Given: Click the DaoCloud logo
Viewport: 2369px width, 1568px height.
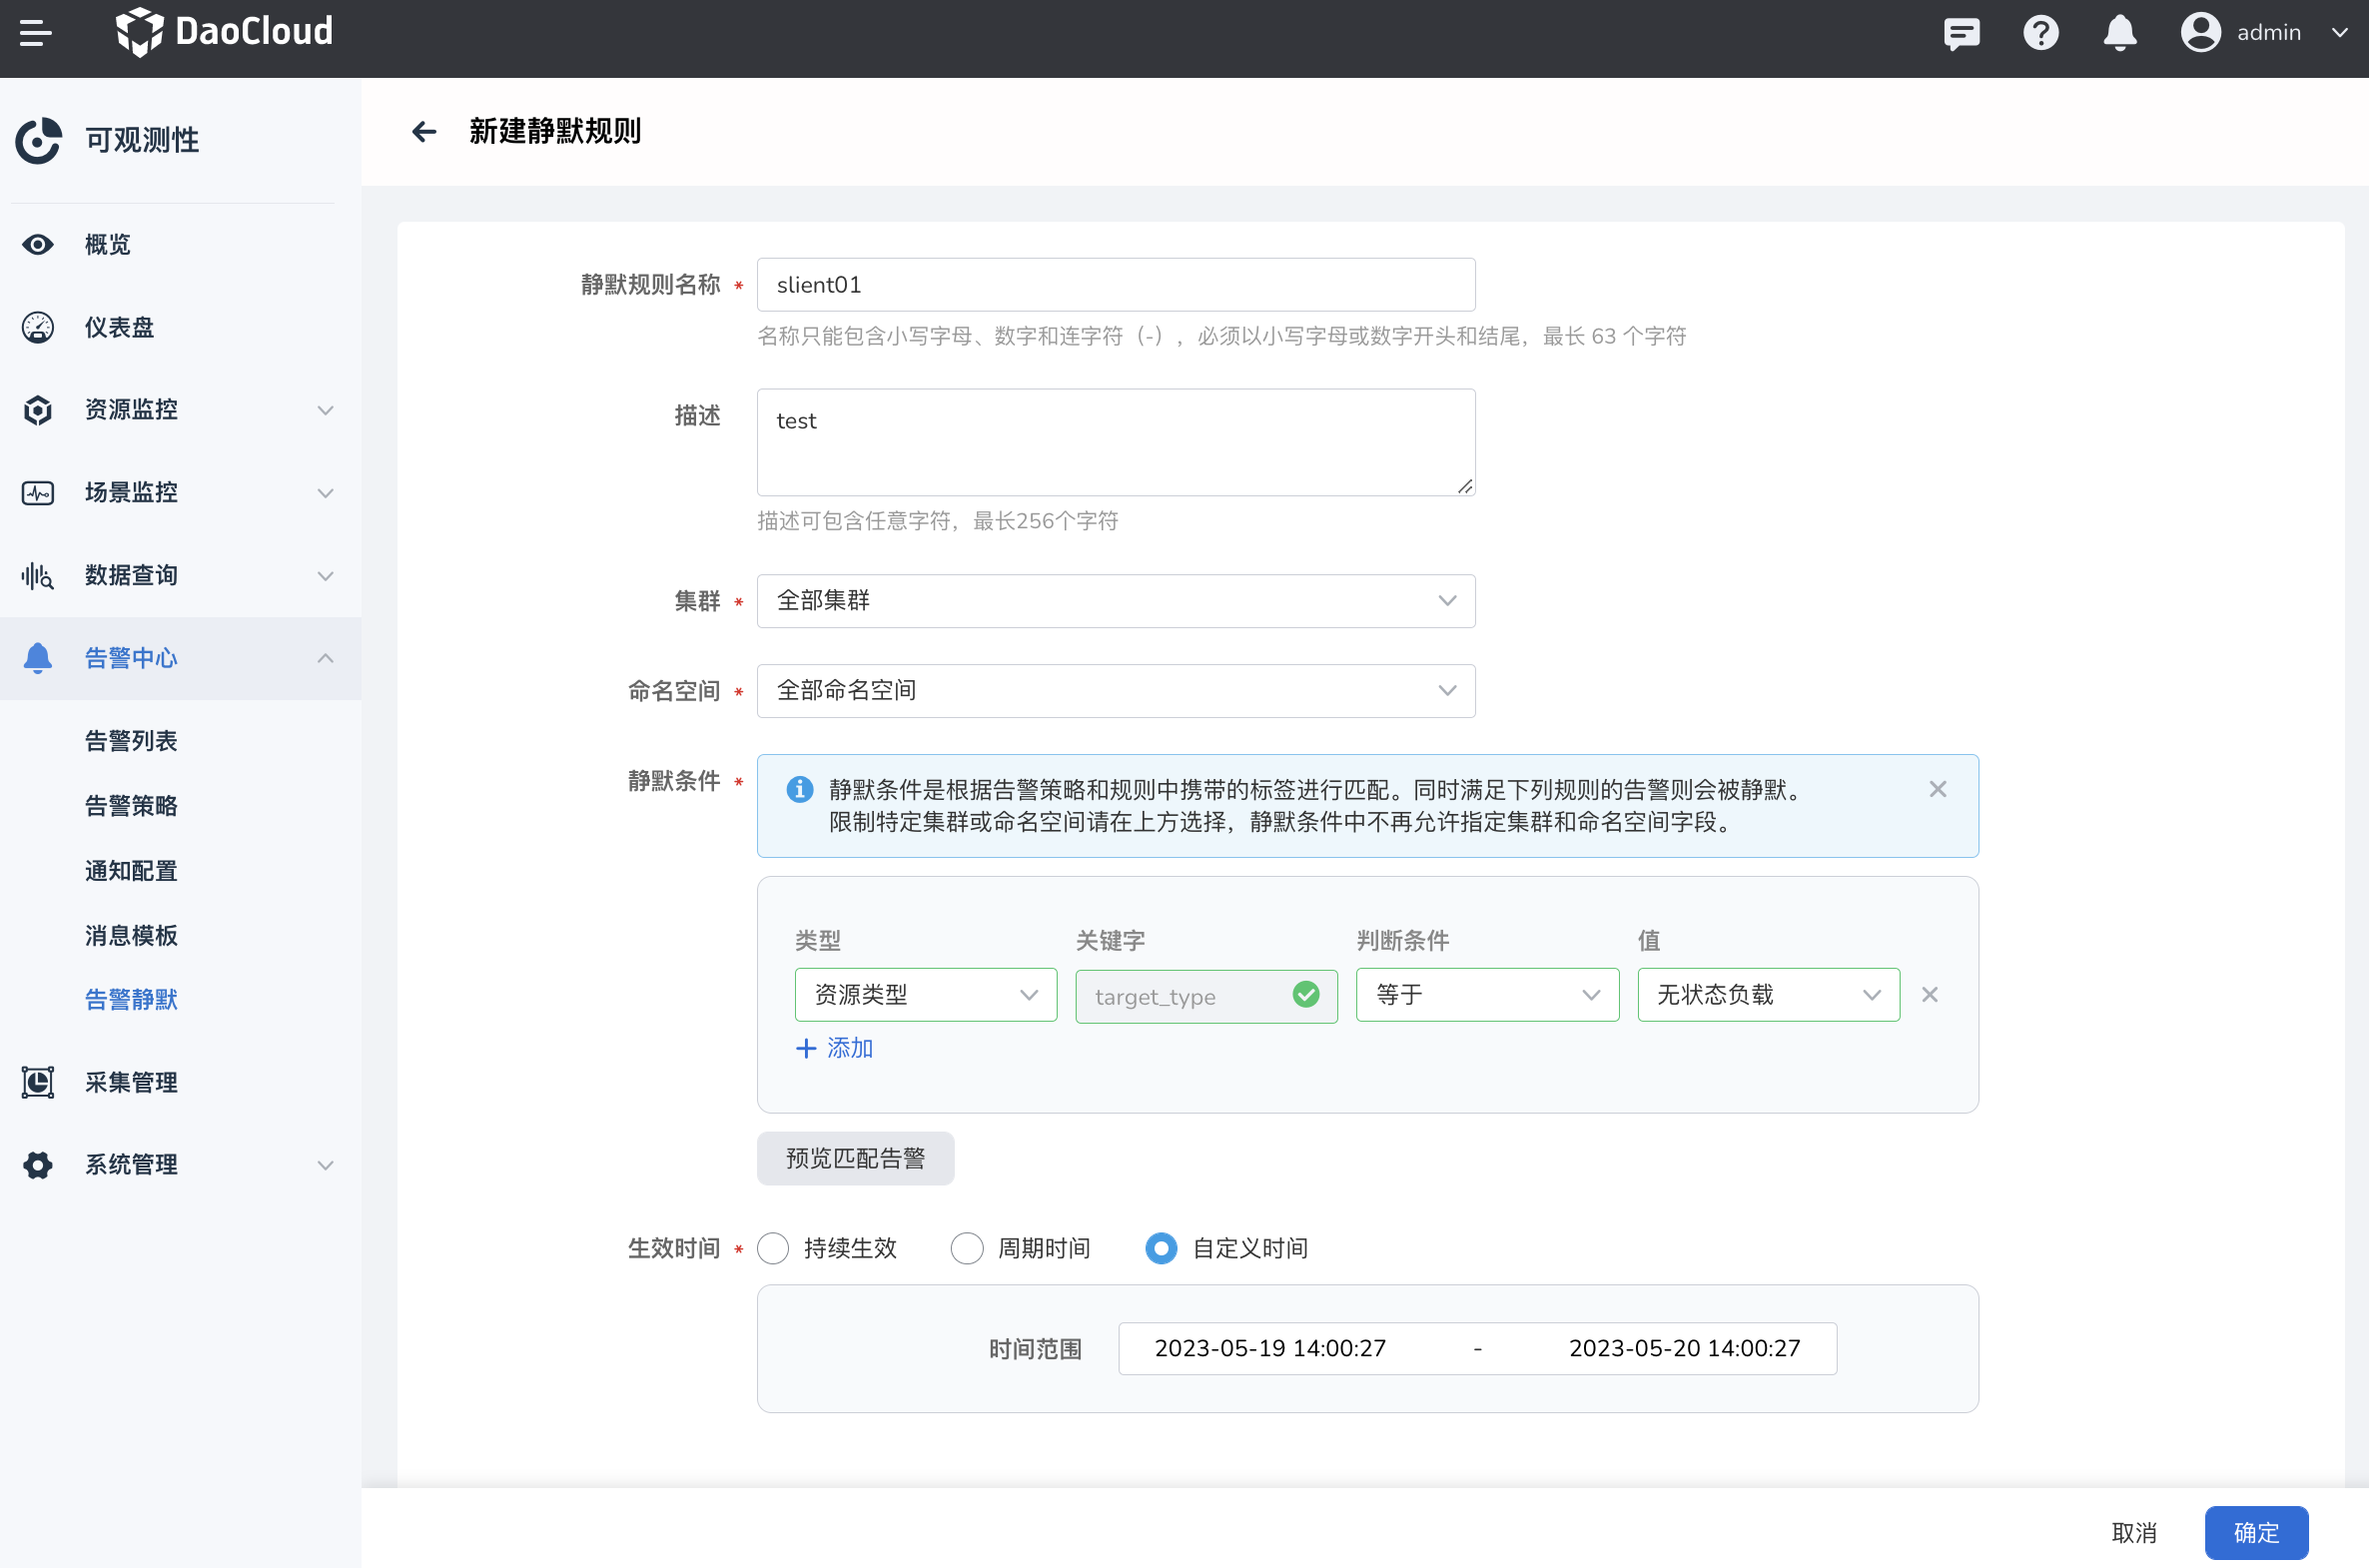Looking at the screenshot, I should [224, 32].
